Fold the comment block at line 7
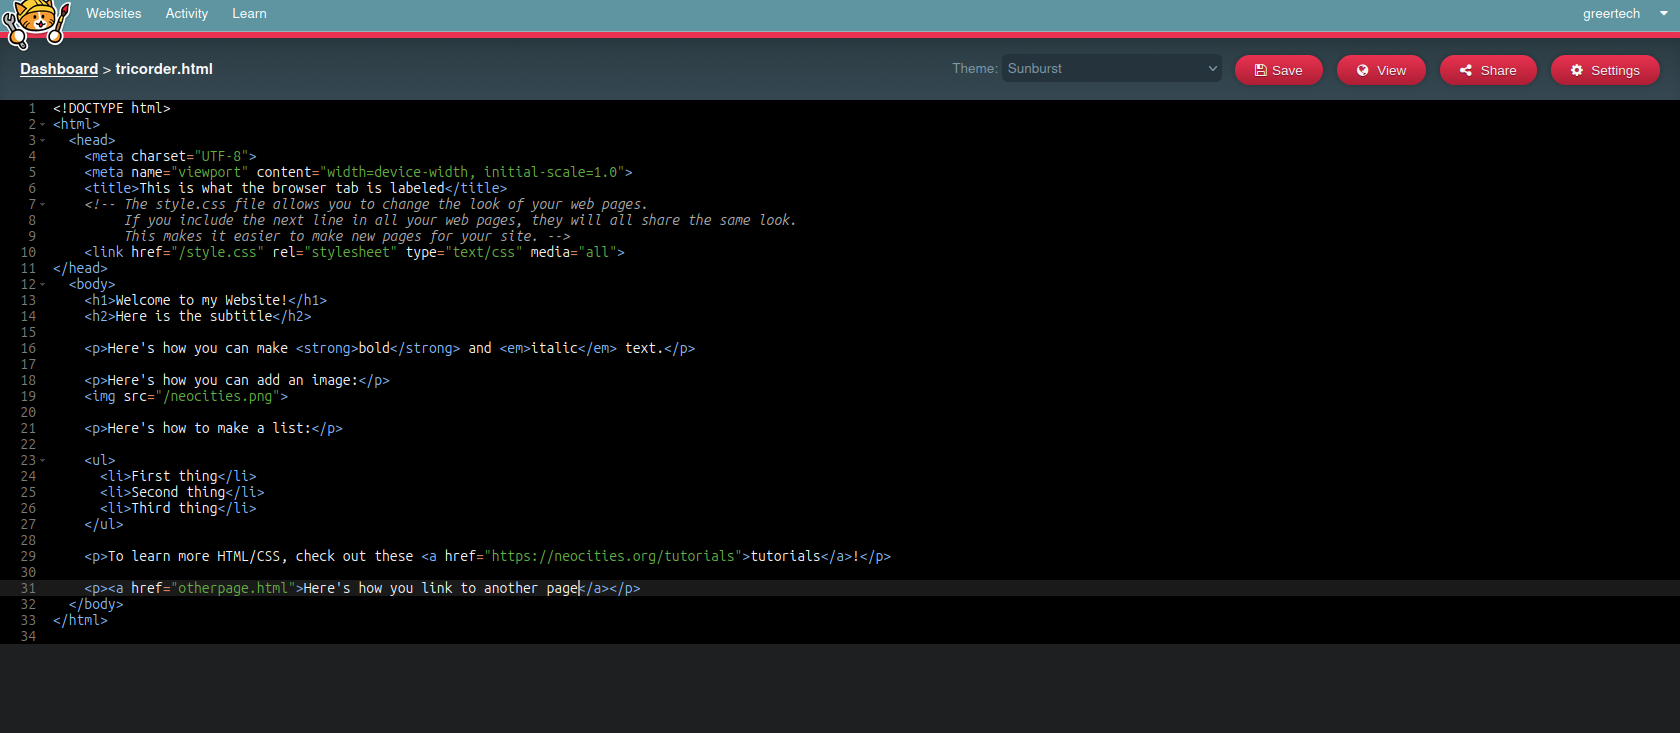This screenshot has width=1680, height=733. 43,205
